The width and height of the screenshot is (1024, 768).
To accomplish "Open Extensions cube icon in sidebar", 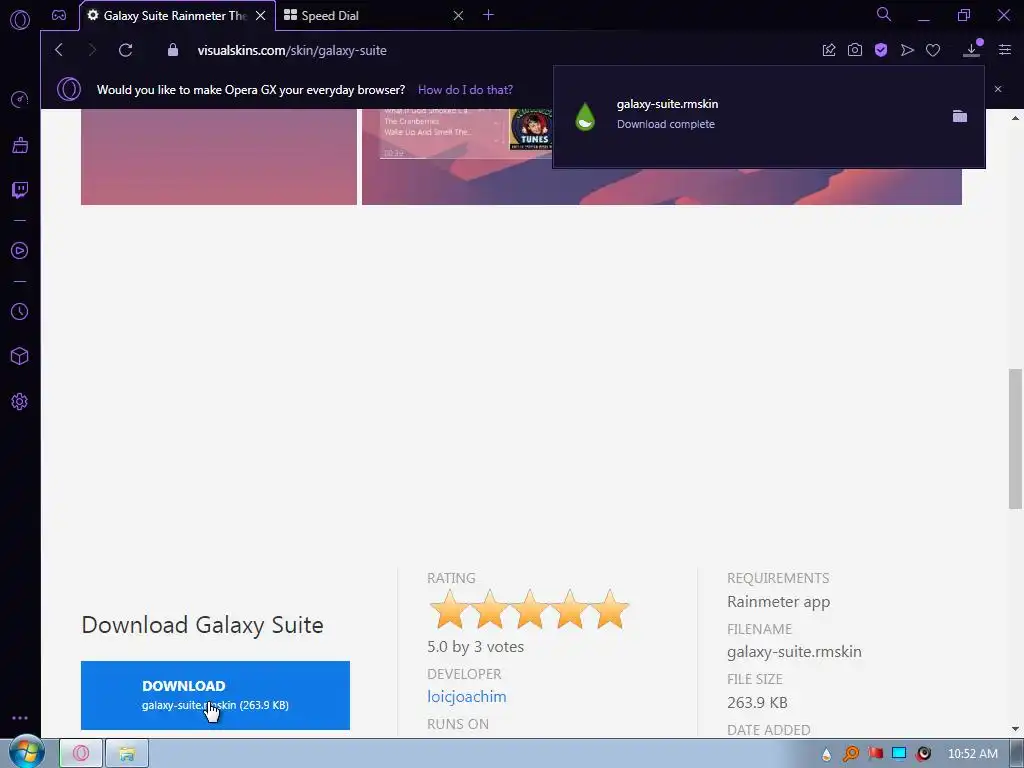I will click(20, 356).
